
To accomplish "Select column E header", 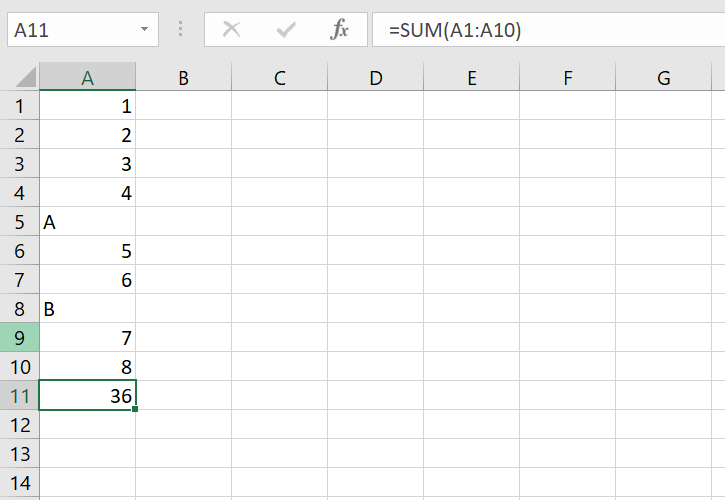I will [472, 77].
